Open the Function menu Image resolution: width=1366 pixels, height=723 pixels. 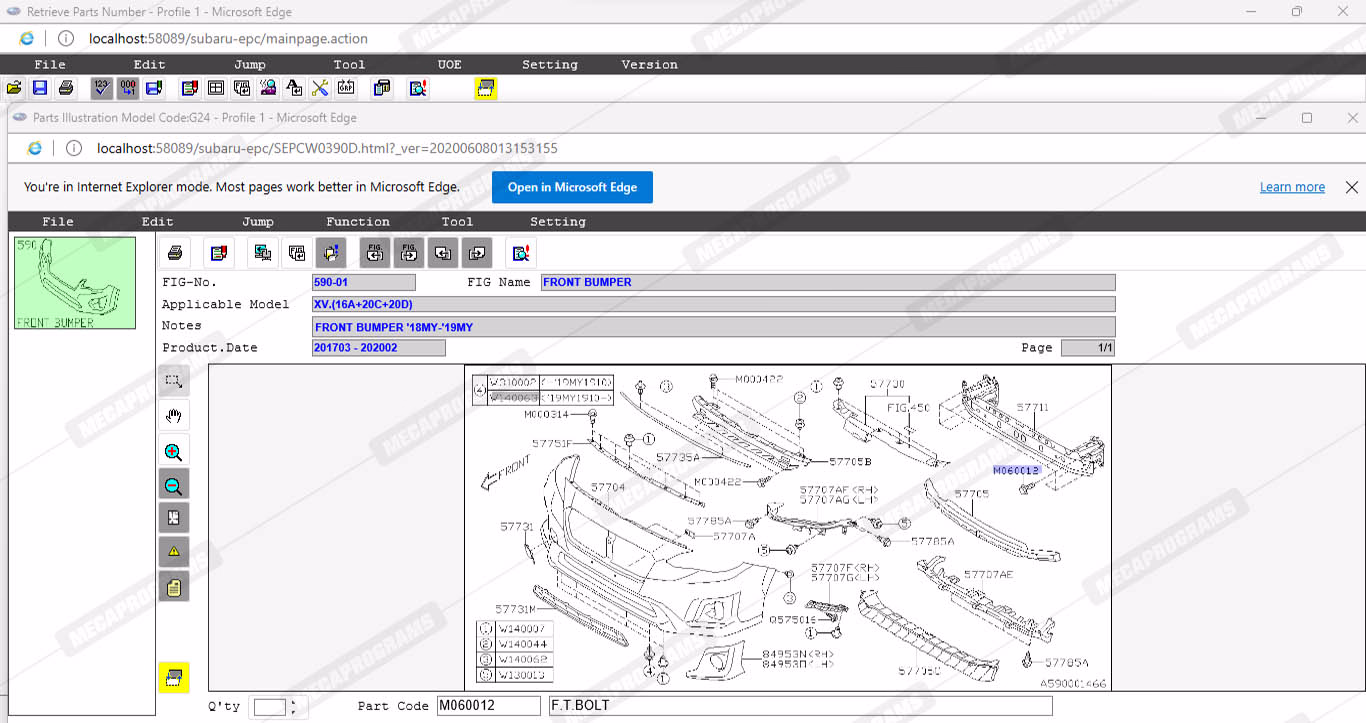(357, 221)
